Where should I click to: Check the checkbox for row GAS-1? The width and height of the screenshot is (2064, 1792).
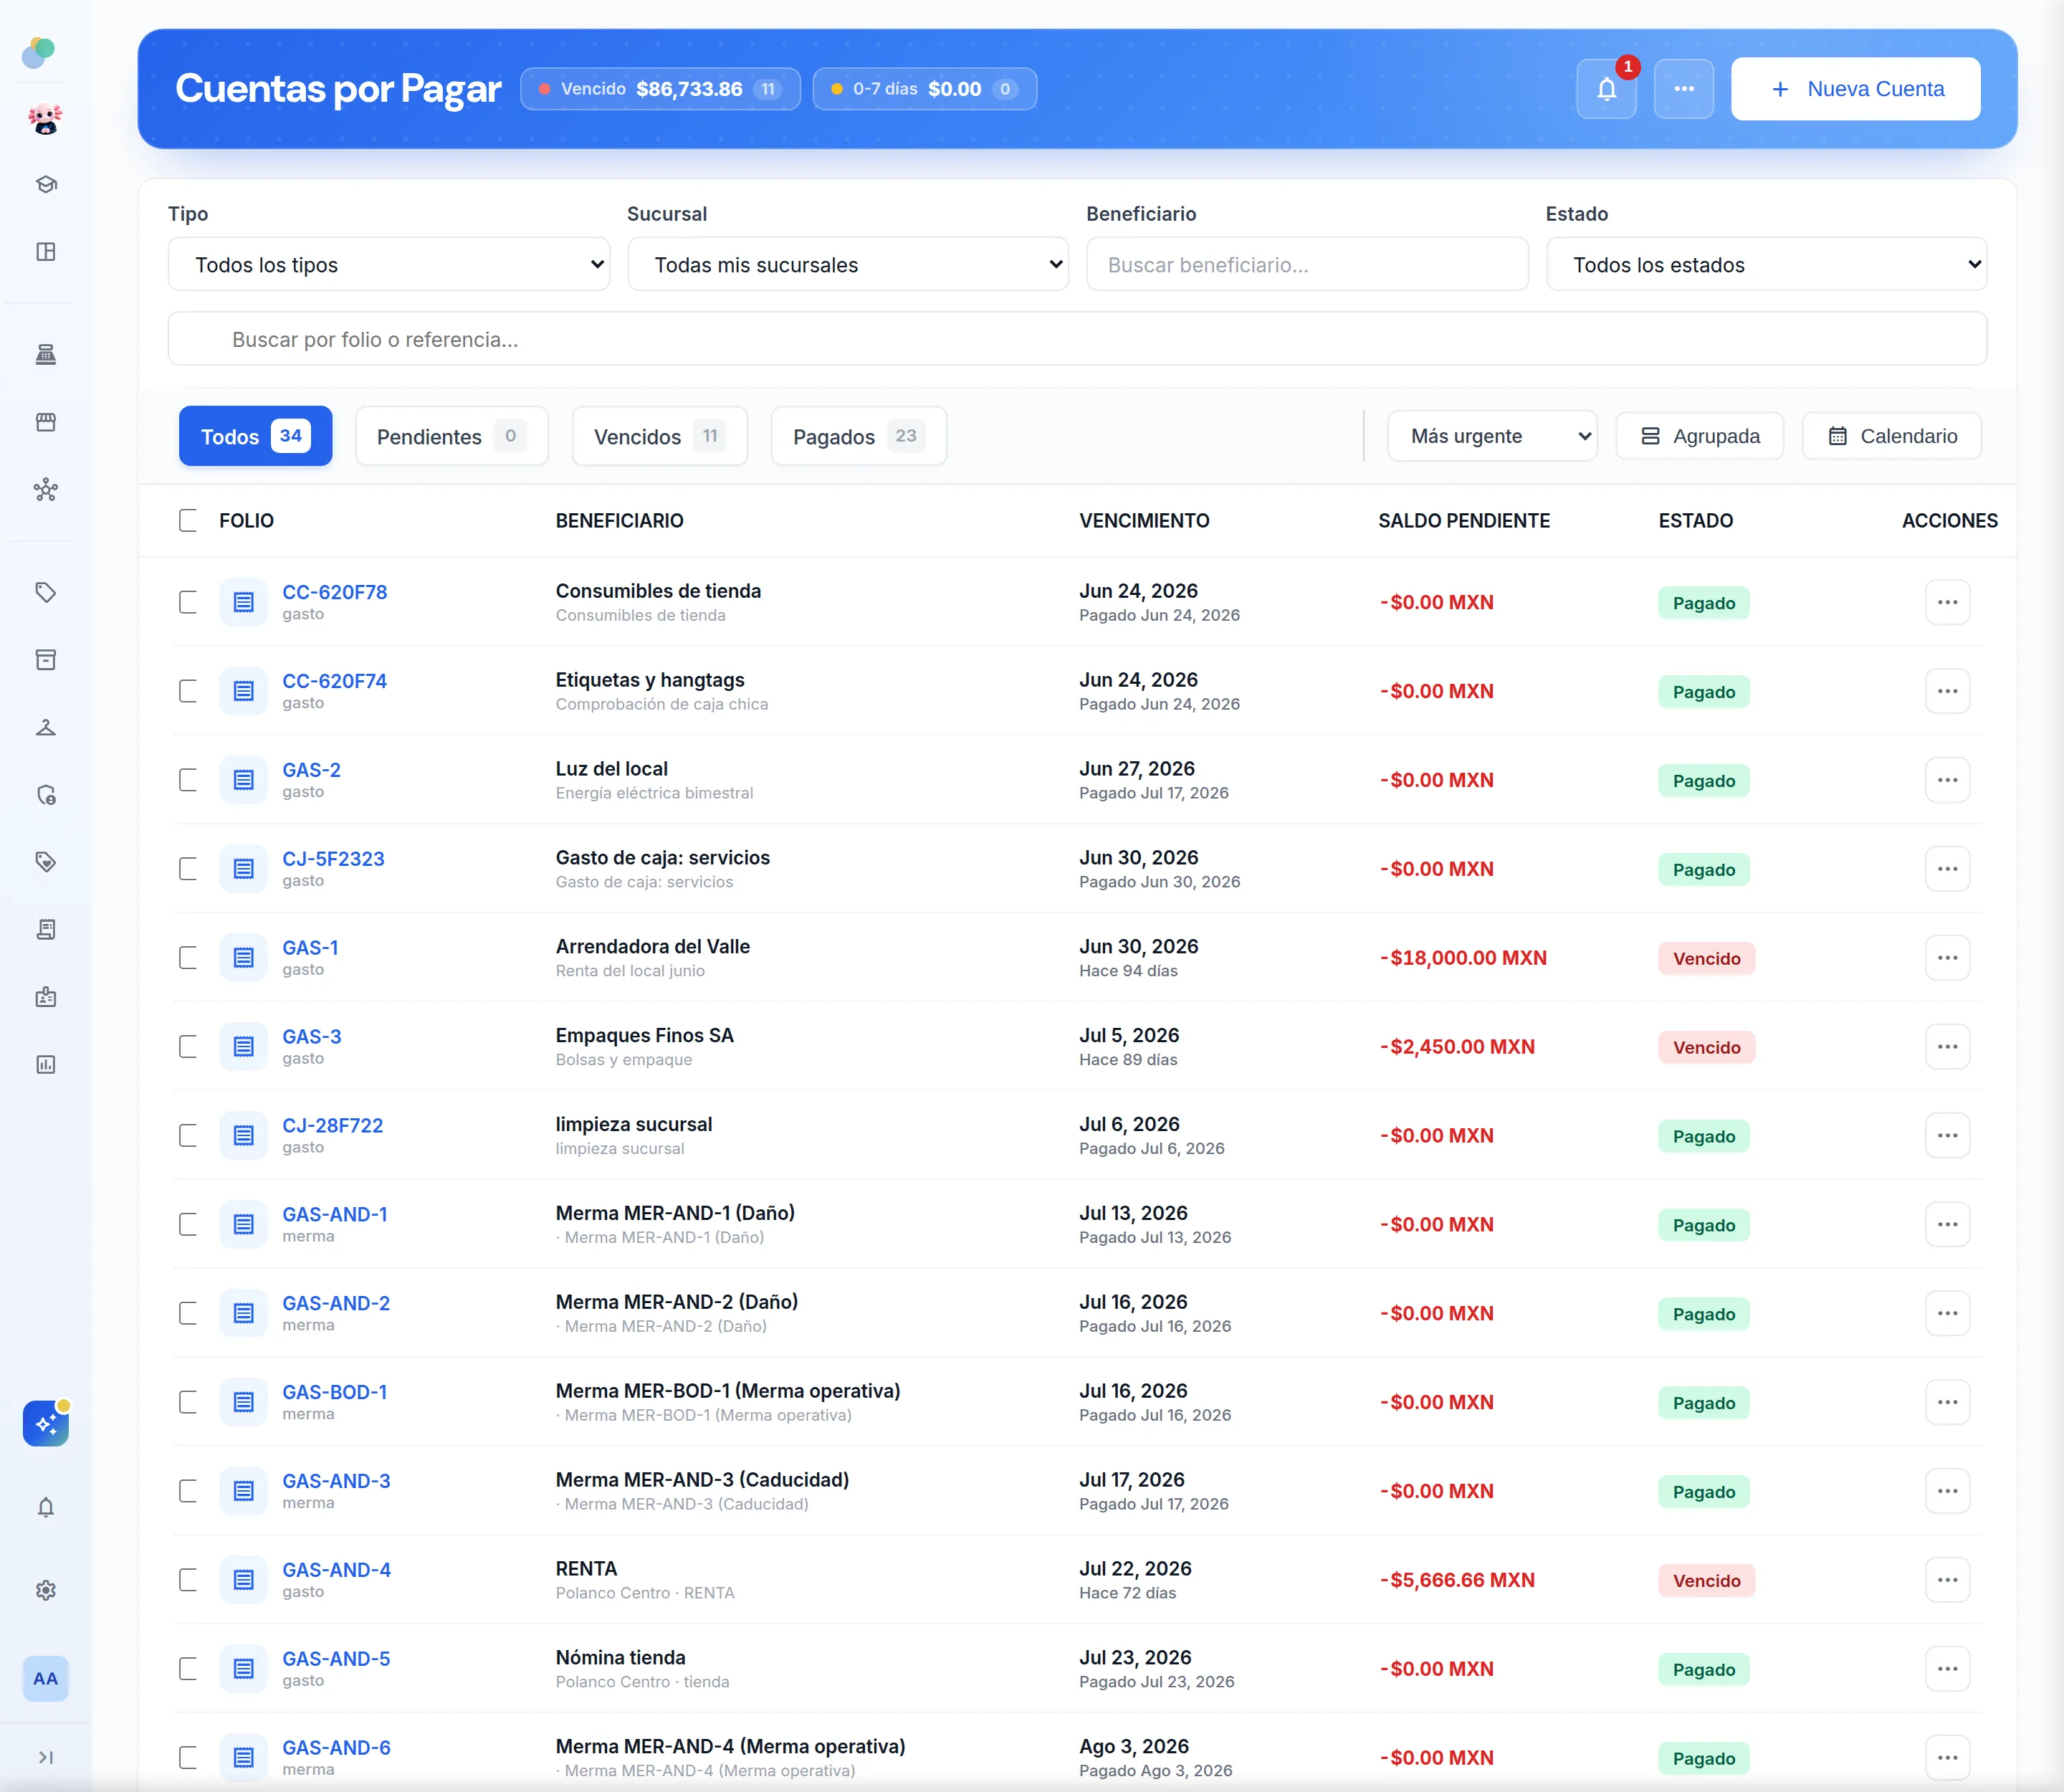(188, 958)
